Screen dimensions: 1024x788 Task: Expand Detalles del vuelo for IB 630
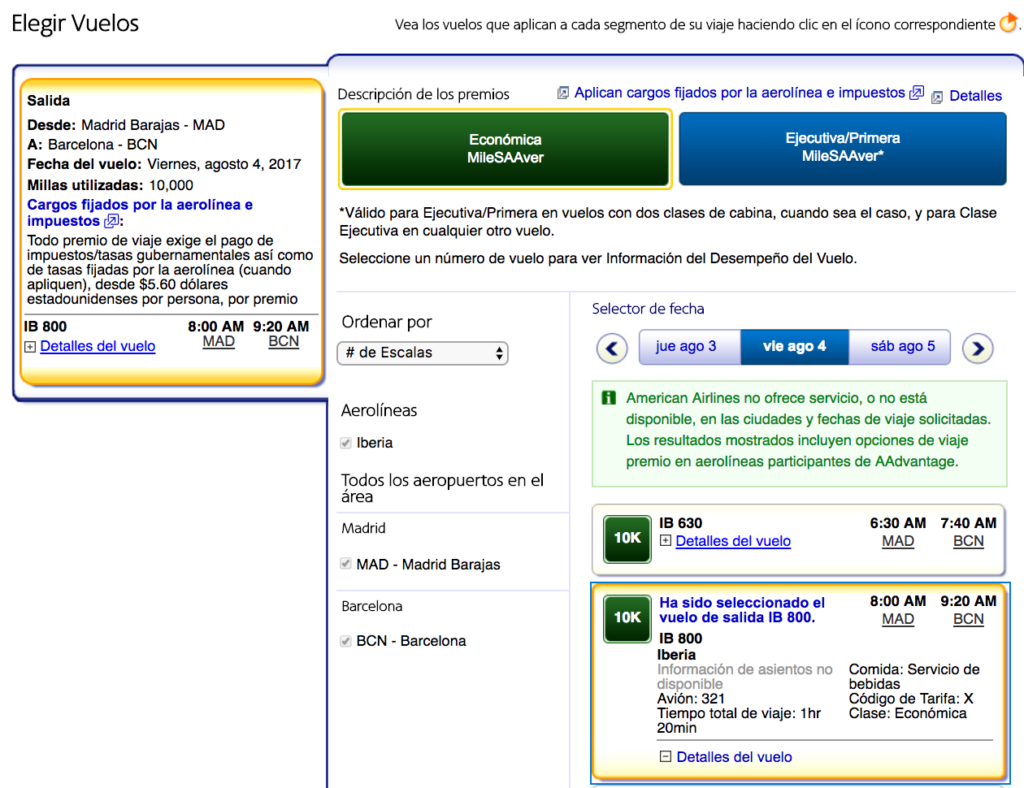point(665,541)
